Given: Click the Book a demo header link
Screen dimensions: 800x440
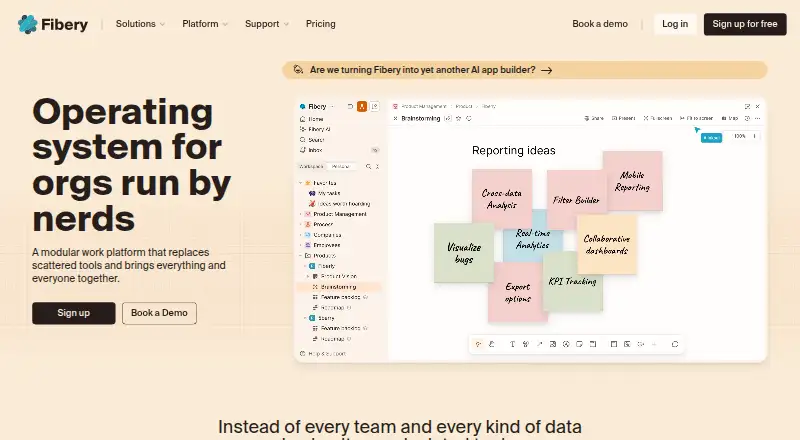Looking at the screenshot, I should pyautogui.click(x=600, y=24).
